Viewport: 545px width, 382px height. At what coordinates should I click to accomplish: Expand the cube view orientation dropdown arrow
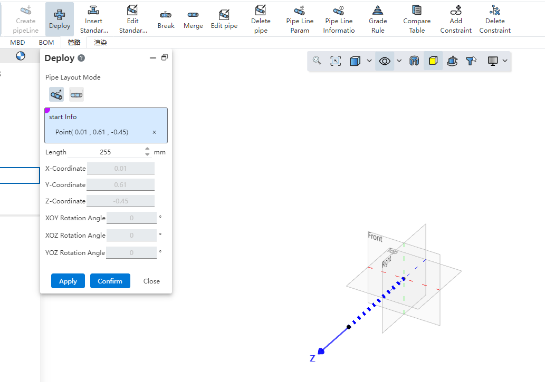pos(369,61)
